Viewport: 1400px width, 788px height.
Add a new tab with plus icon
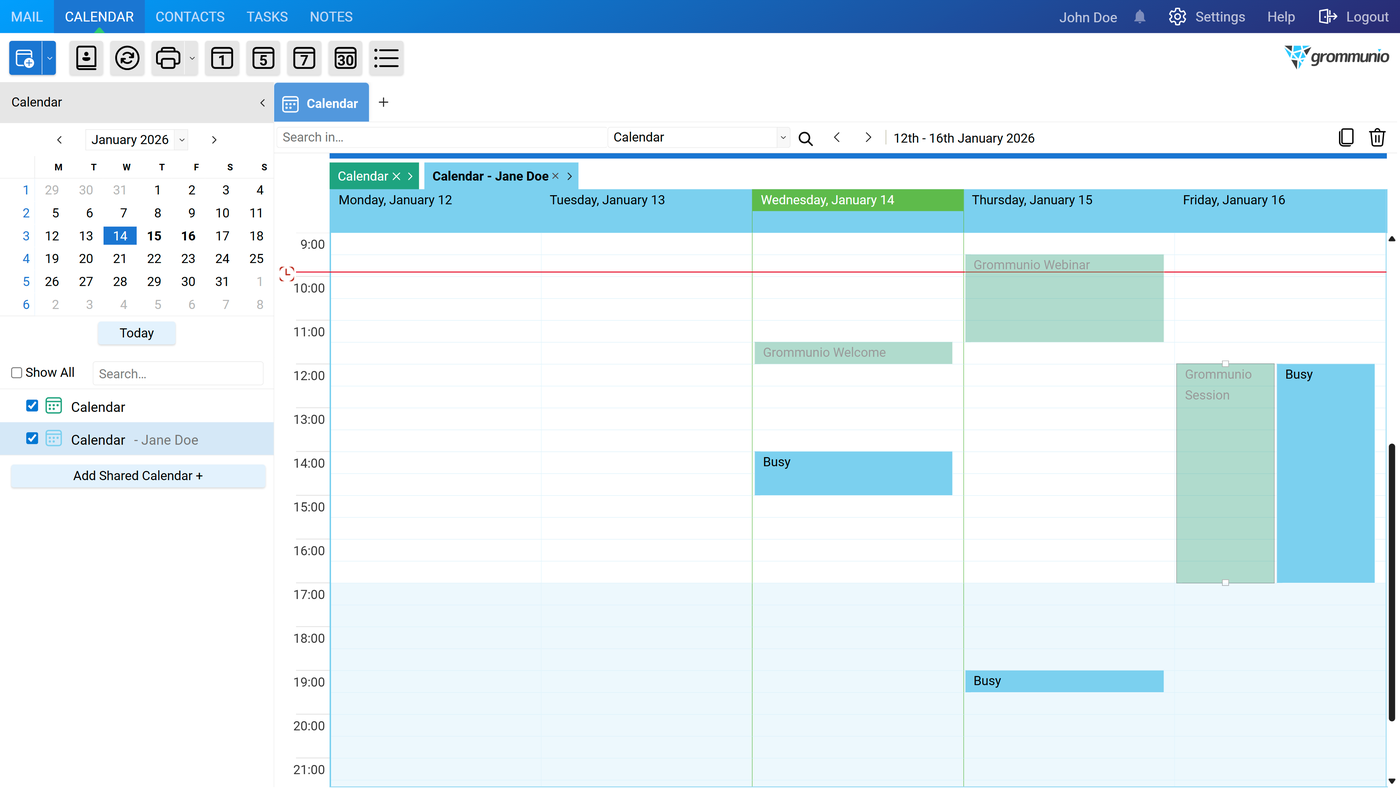[x=383, y=102]
